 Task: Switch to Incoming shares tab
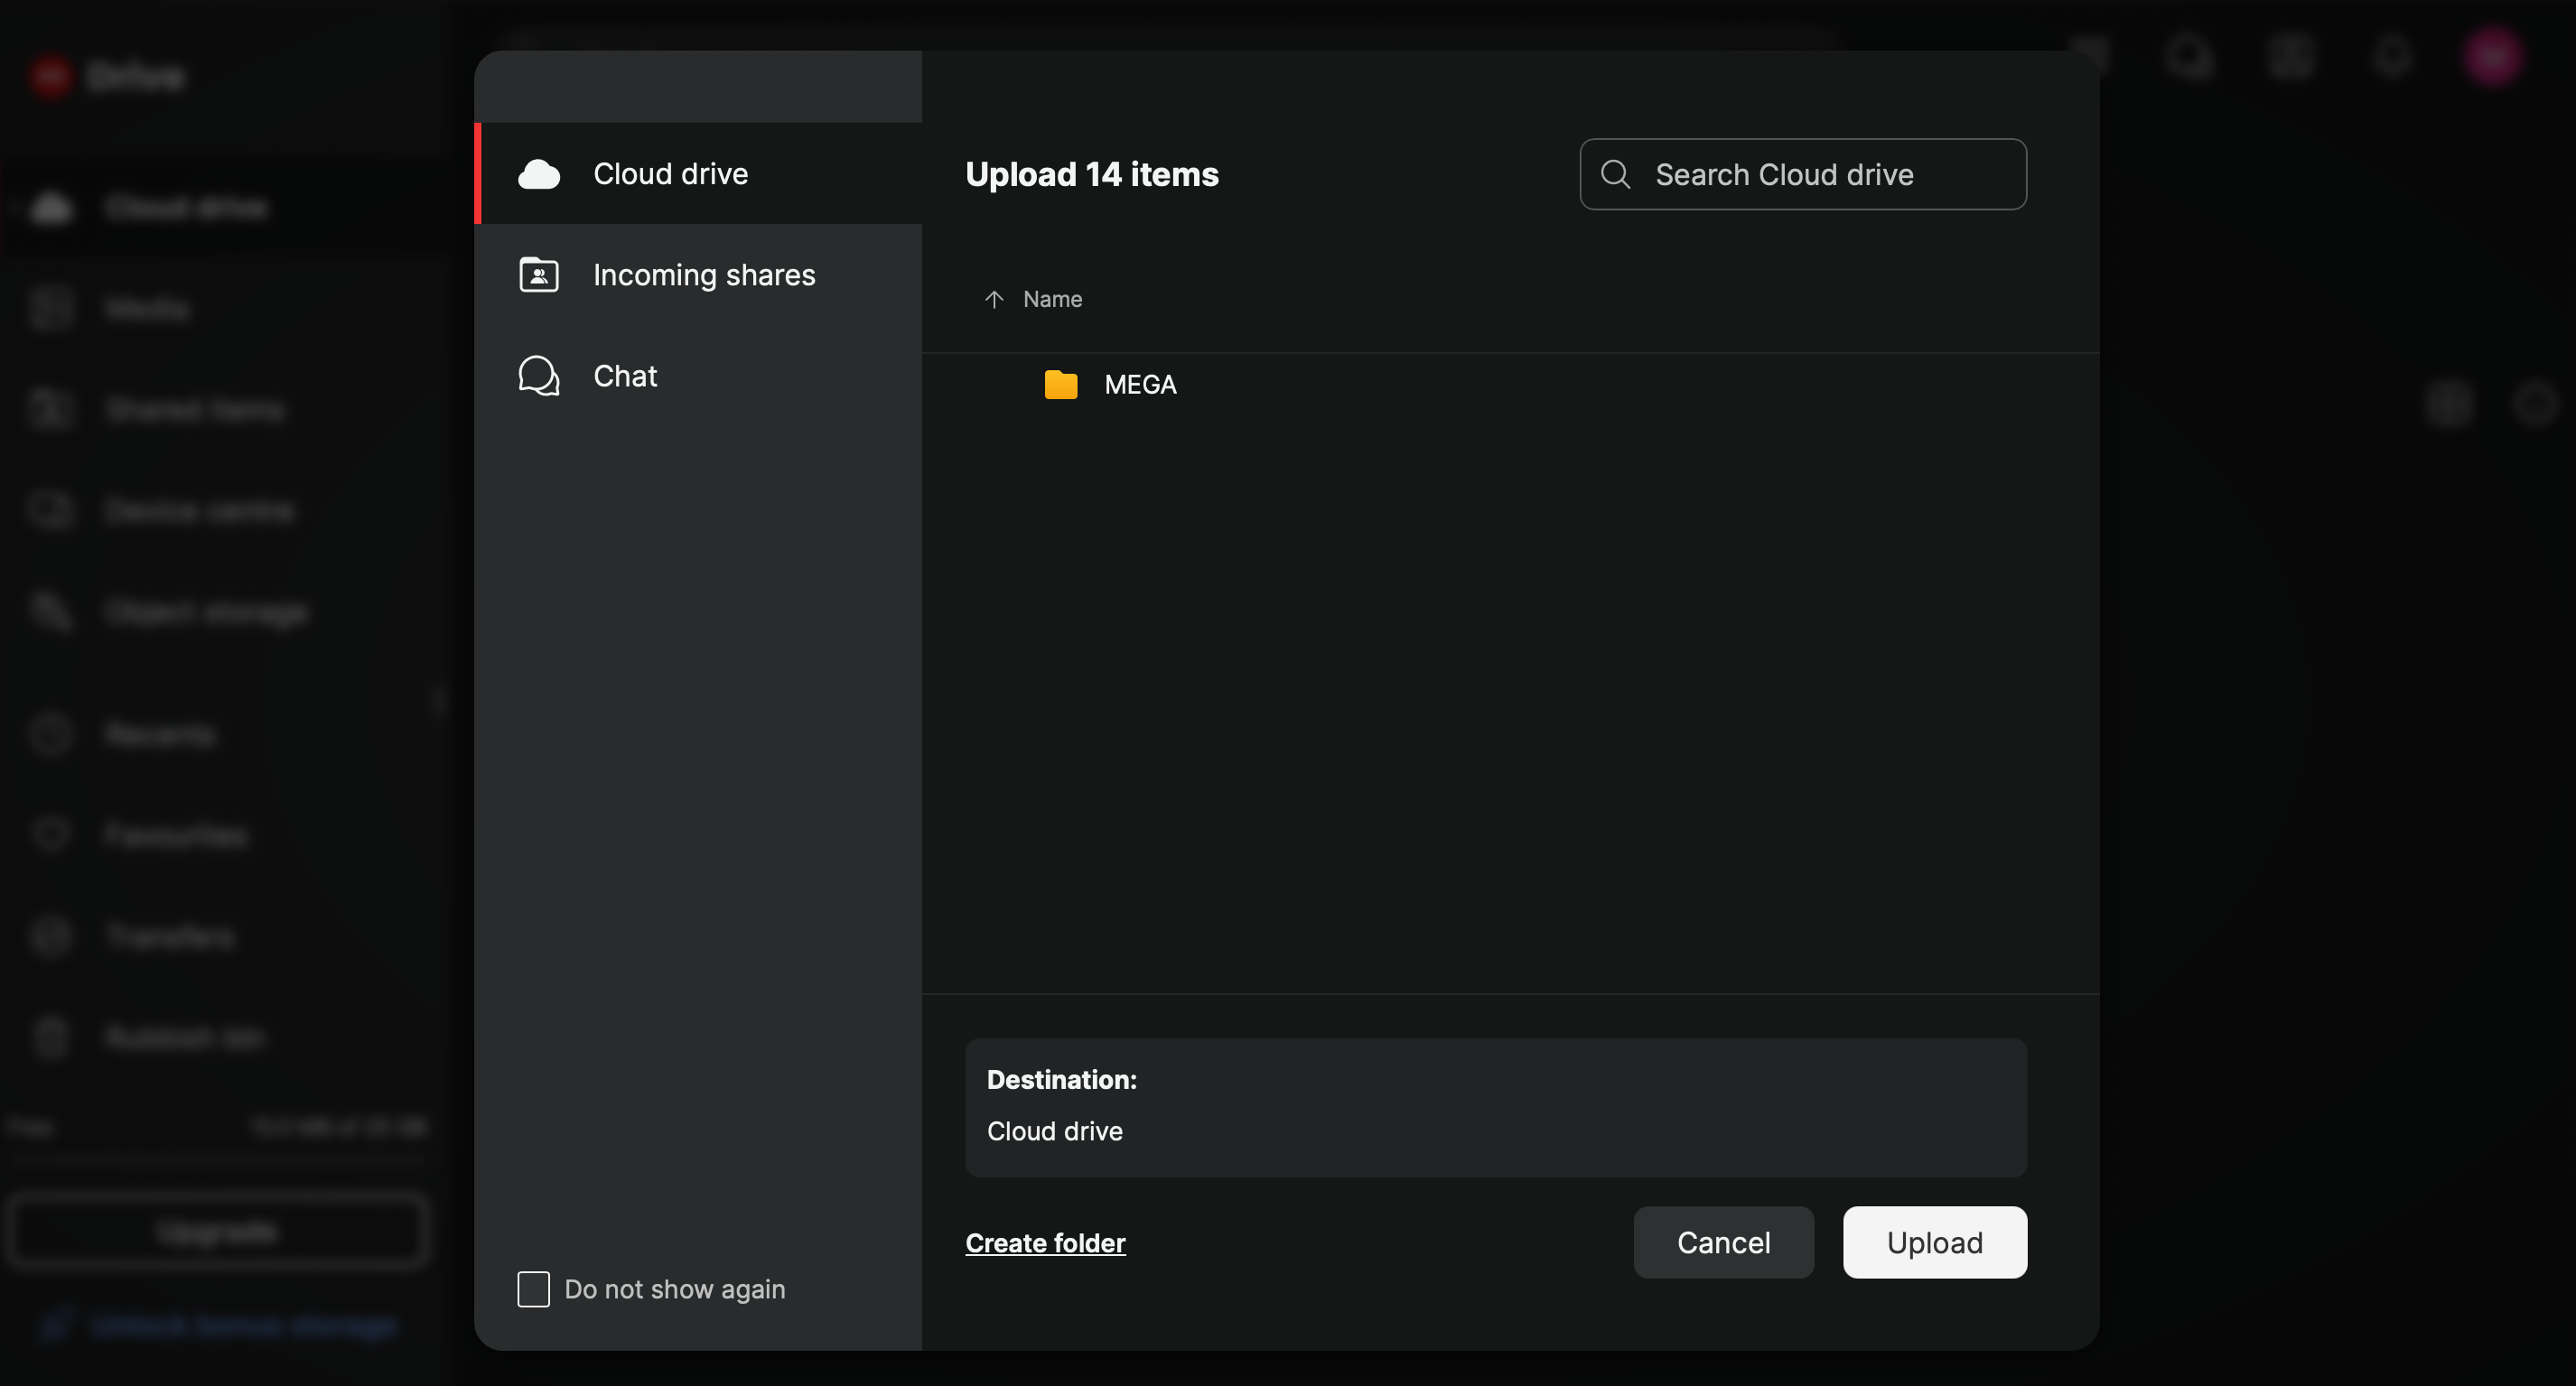[x=698, y=275]
